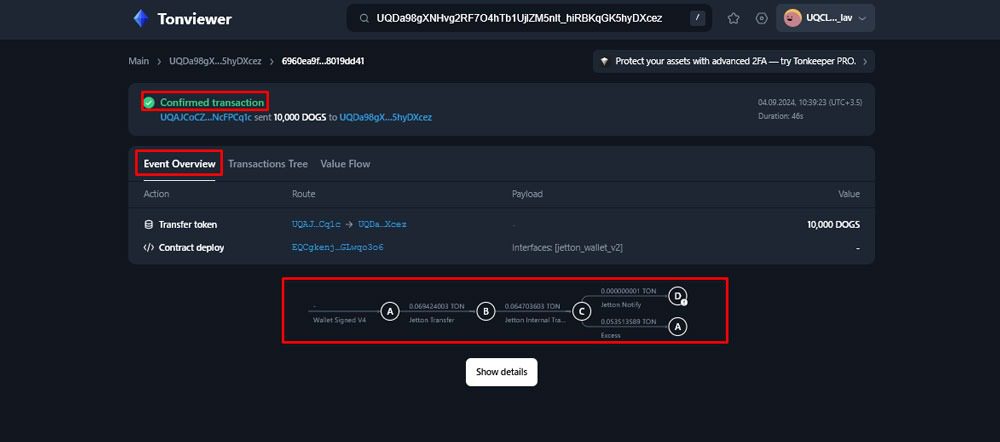The image size is (1000, 442).
Task: Open Tonkeeper PRO 2FA promotion banner
Action: [x=733, y=61]
